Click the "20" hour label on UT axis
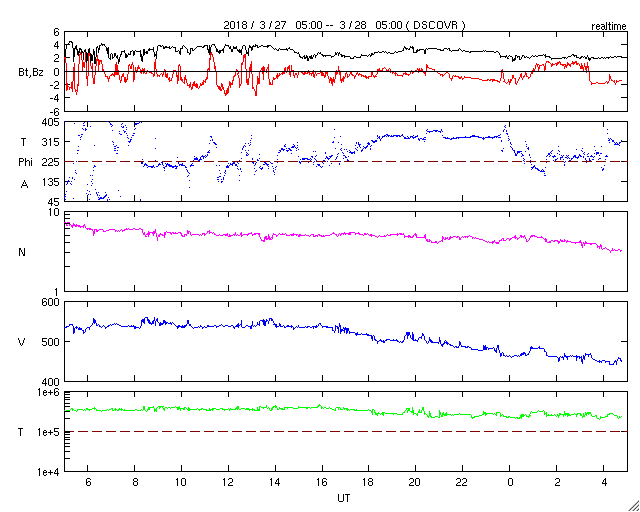The height and width of the screenshot is (512, 640). (416, 482)
